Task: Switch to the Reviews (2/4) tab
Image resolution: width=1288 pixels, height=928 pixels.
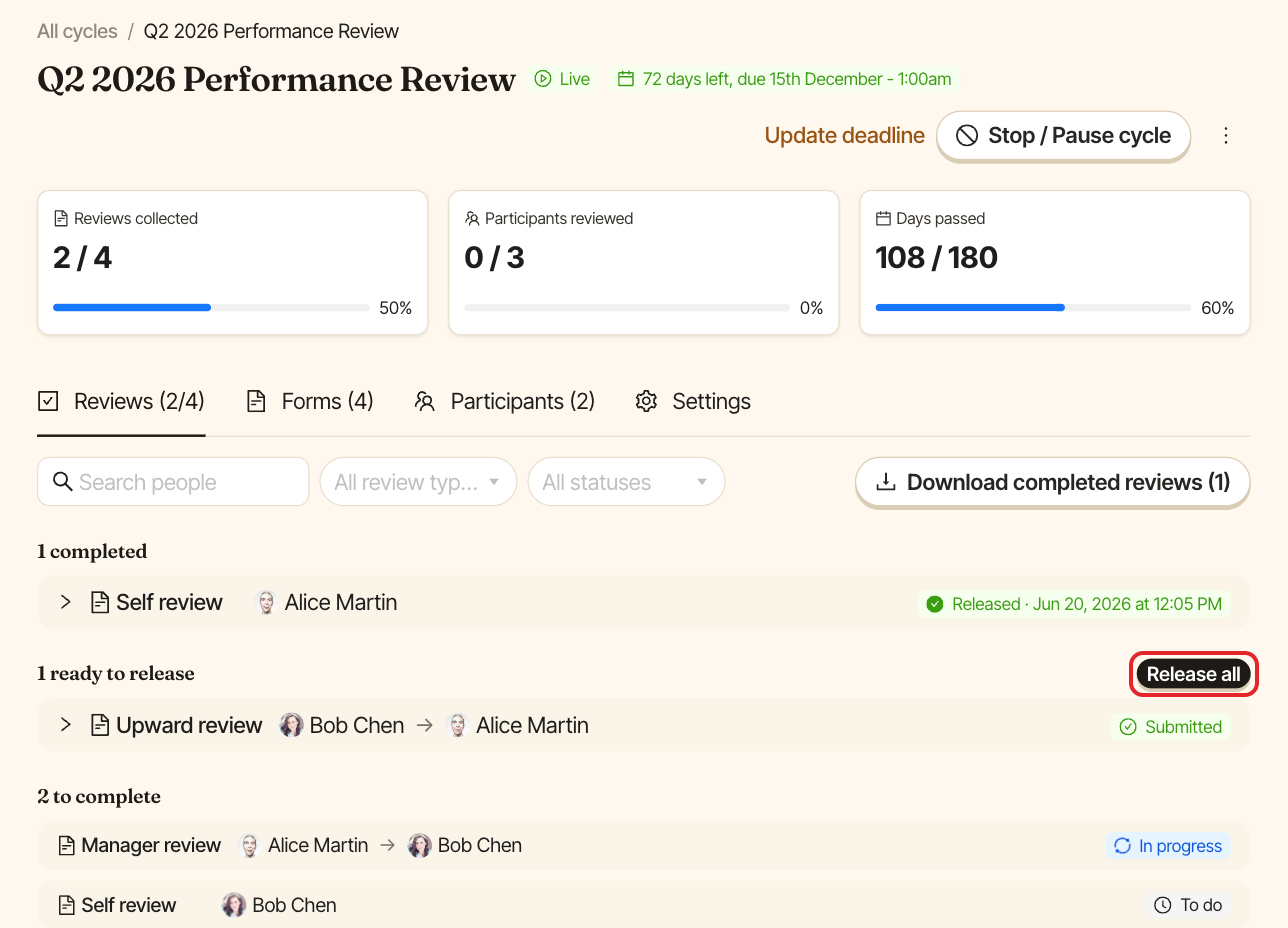Action: pyautogui.click(x=121, y=402)
